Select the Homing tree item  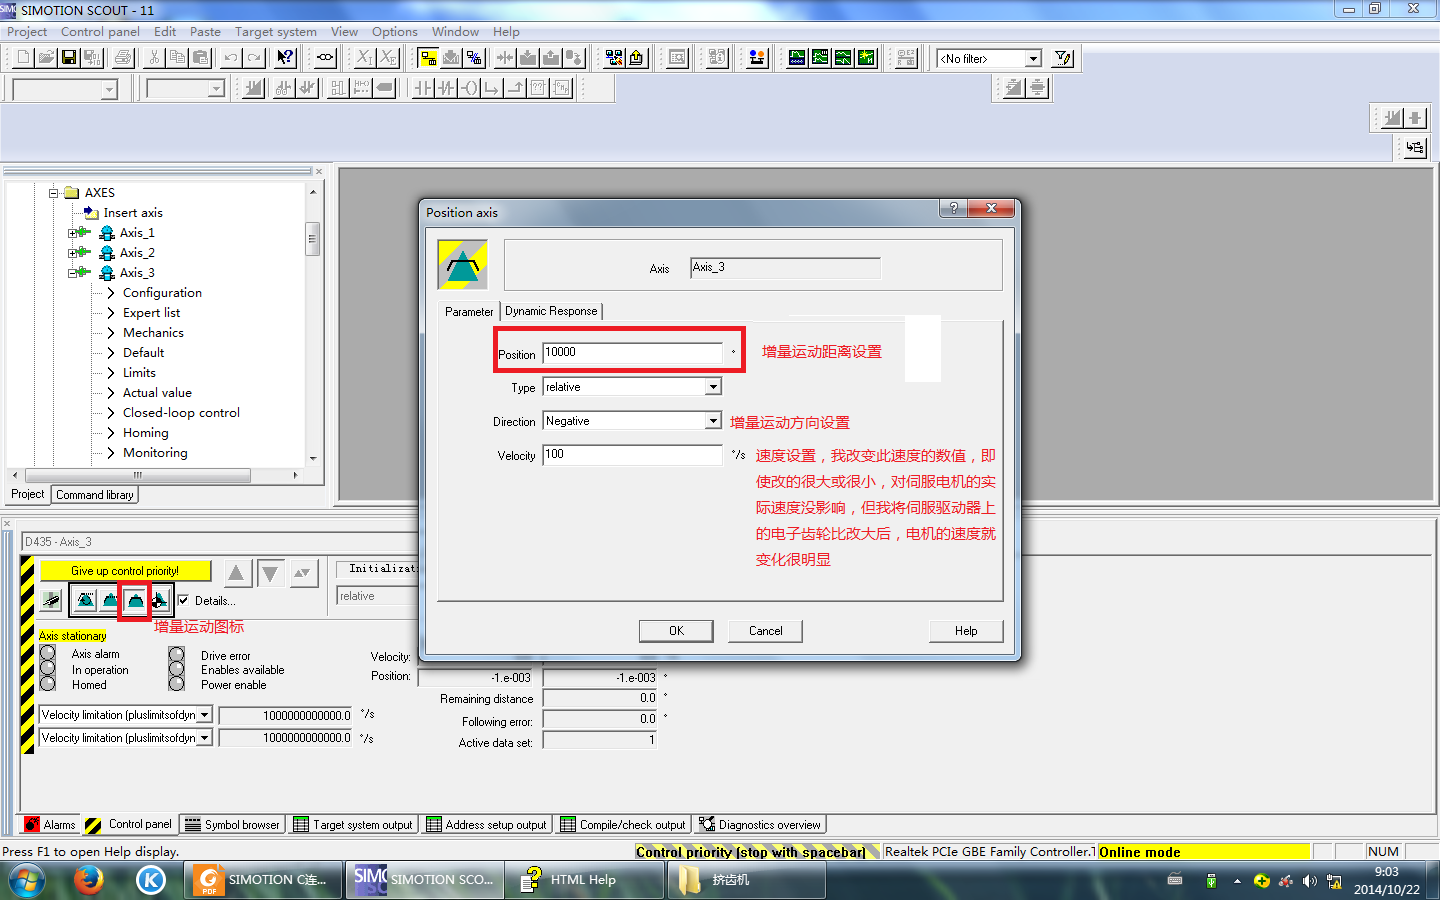[146, 433]
